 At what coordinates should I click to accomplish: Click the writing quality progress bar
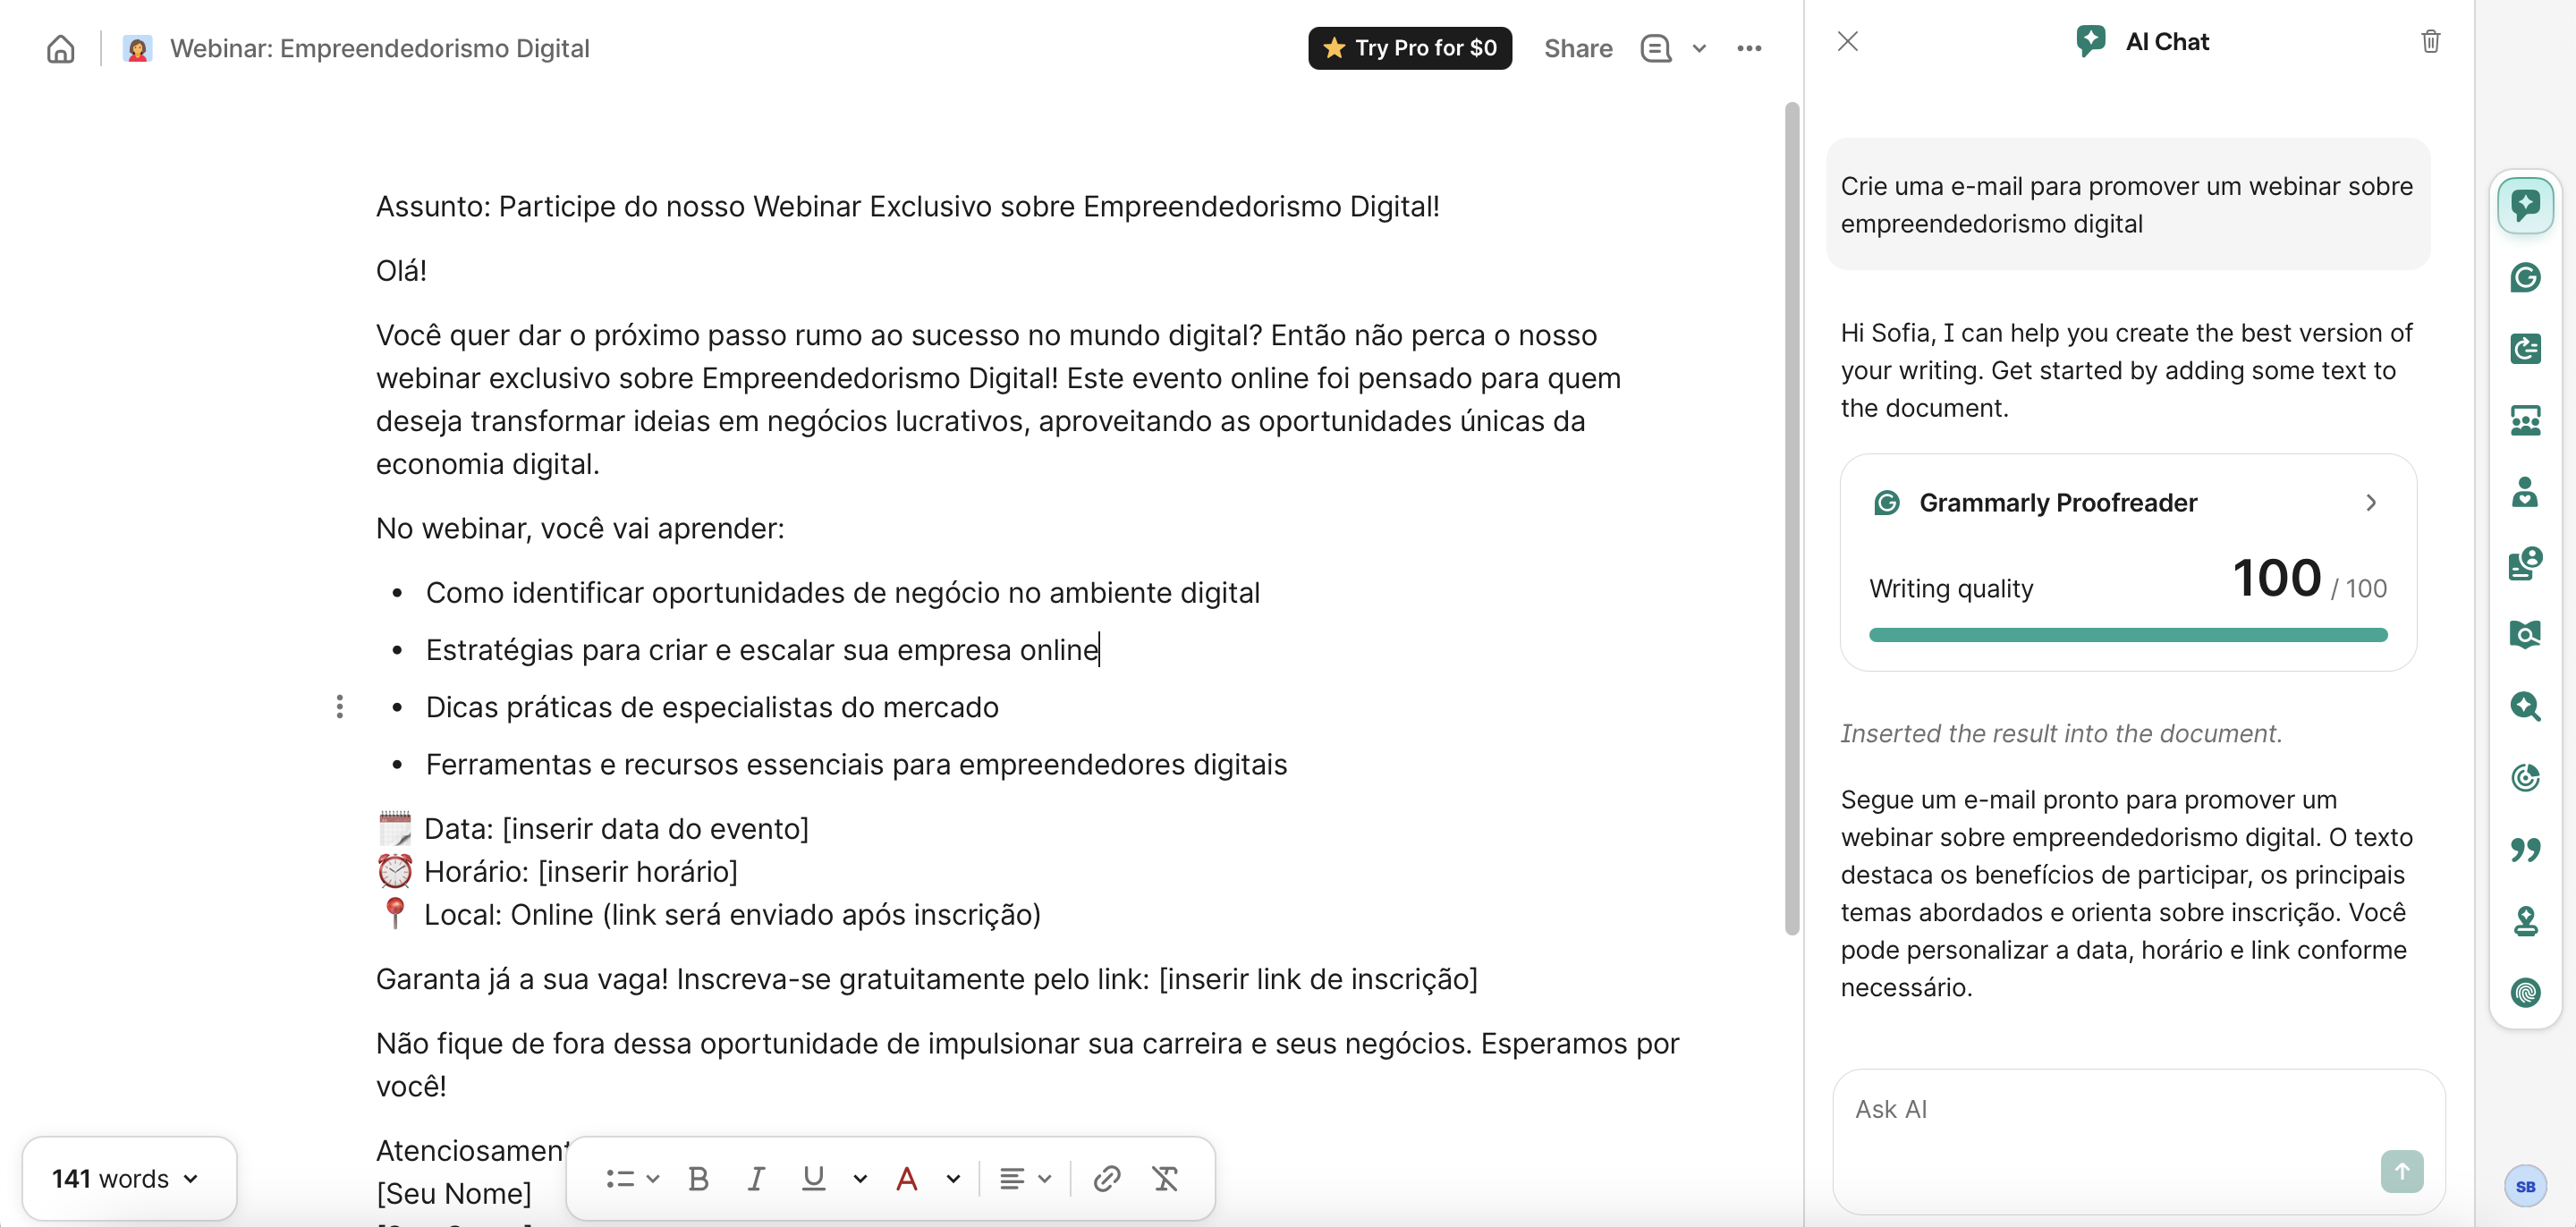2127,635
